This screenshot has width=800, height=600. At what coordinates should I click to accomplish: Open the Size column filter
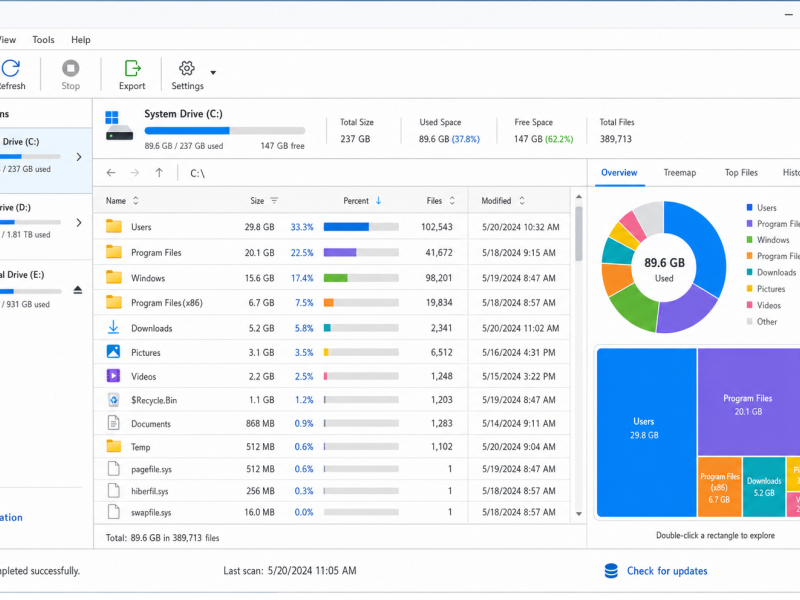click(274, 201)
